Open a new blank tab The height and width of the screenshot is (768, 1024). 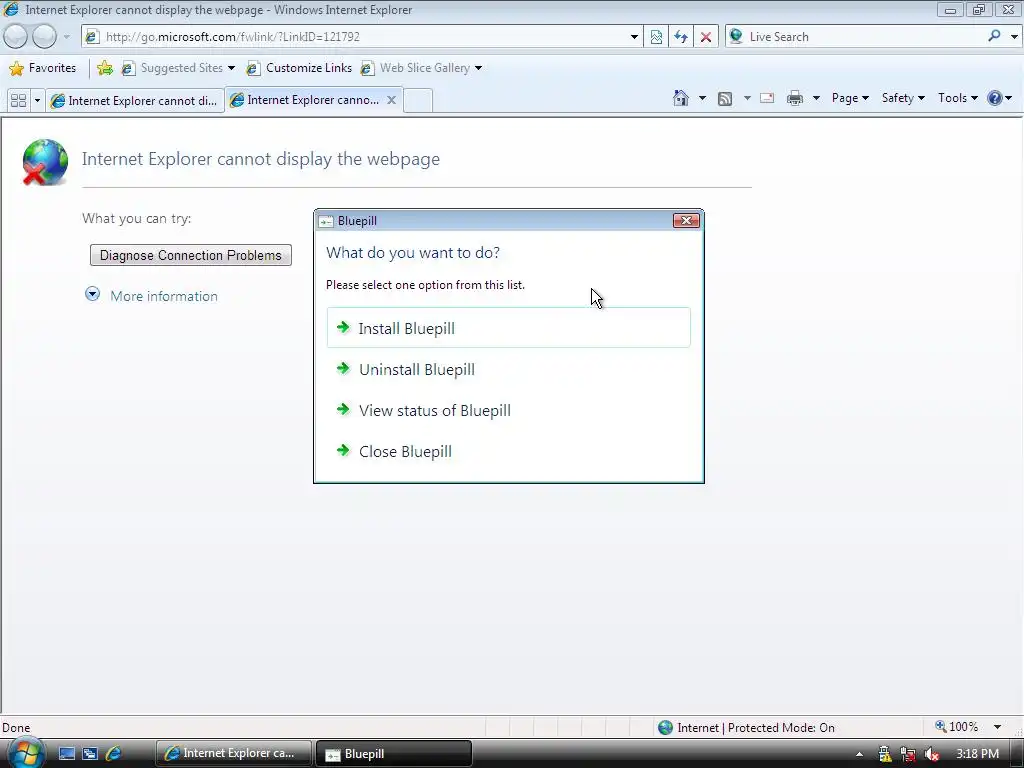(x=418, y=101)
